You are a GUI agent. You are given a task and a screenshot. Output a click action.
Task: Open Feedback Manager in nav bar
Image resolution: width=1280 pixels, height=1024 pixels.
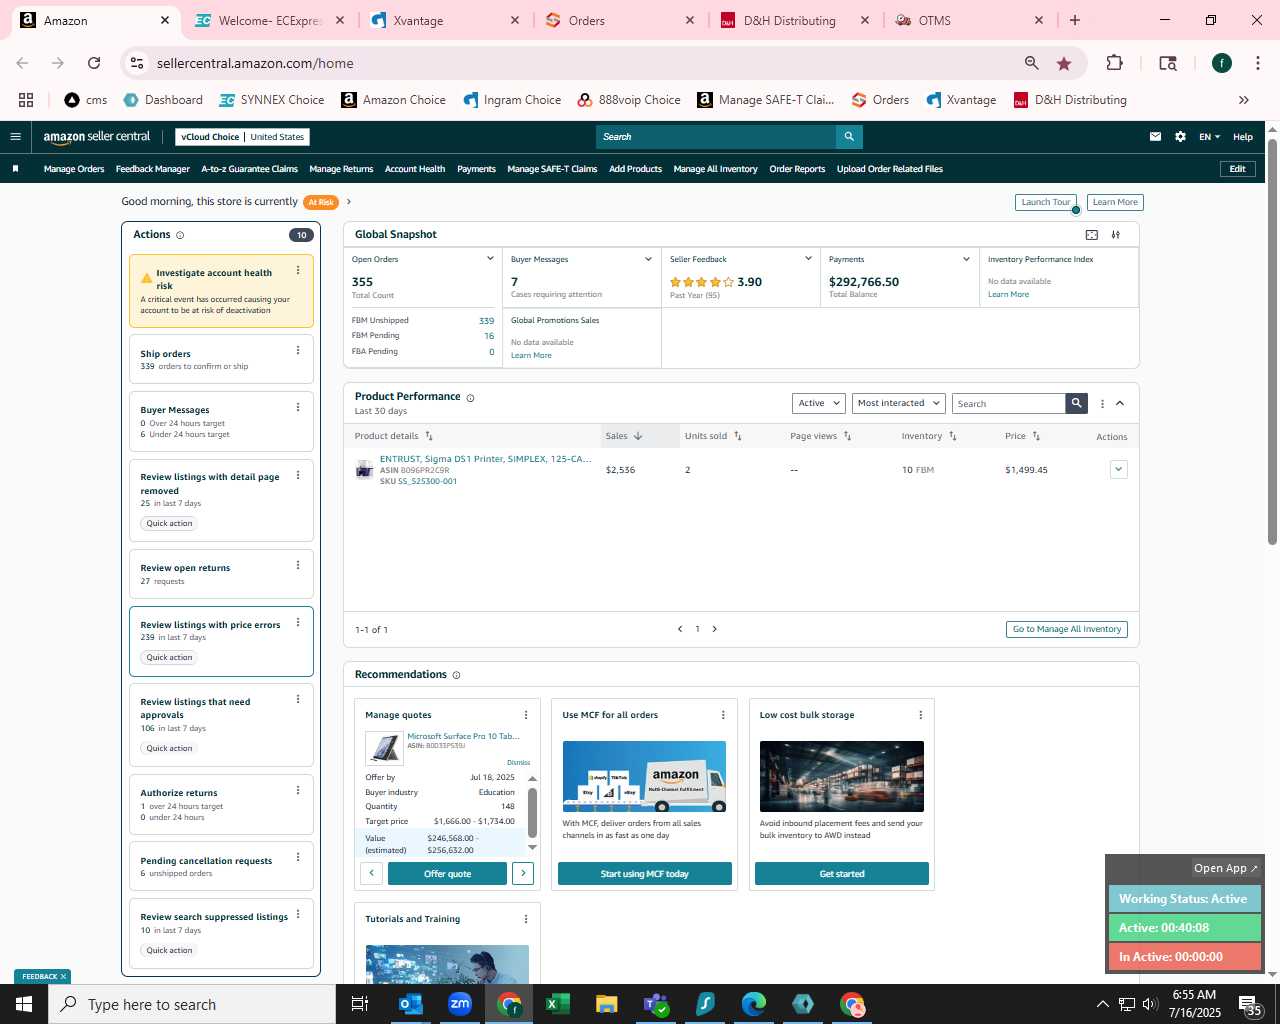pyautogui.click(x=153, y=169)
